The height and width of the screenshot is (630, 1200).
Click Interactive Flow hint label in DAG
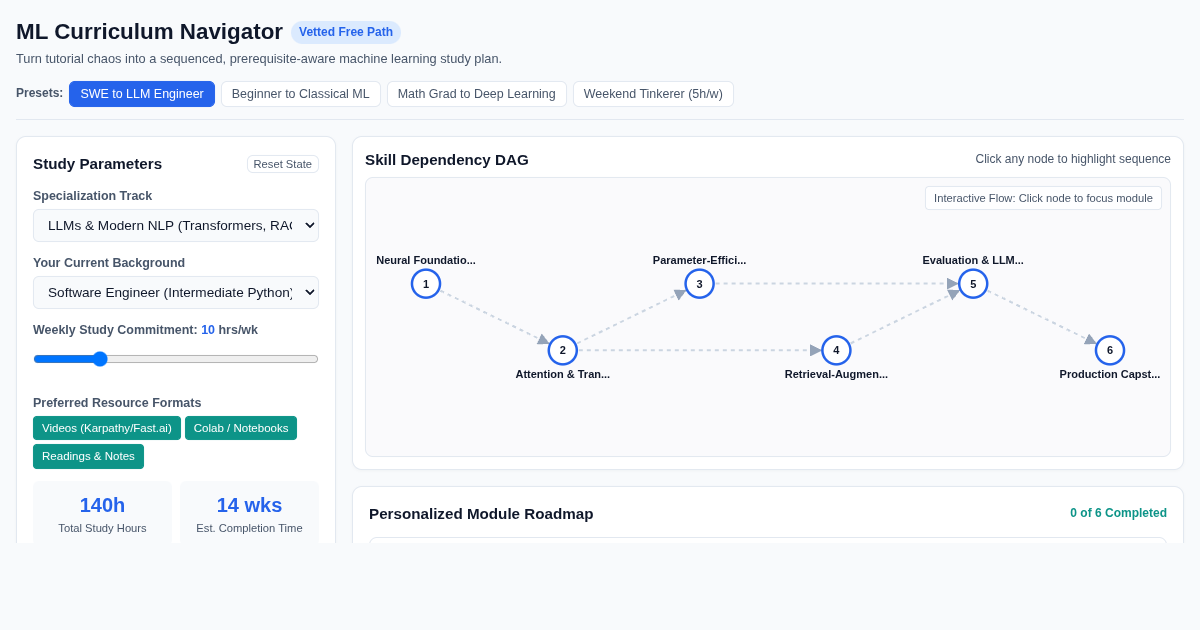pos(1043,198)
